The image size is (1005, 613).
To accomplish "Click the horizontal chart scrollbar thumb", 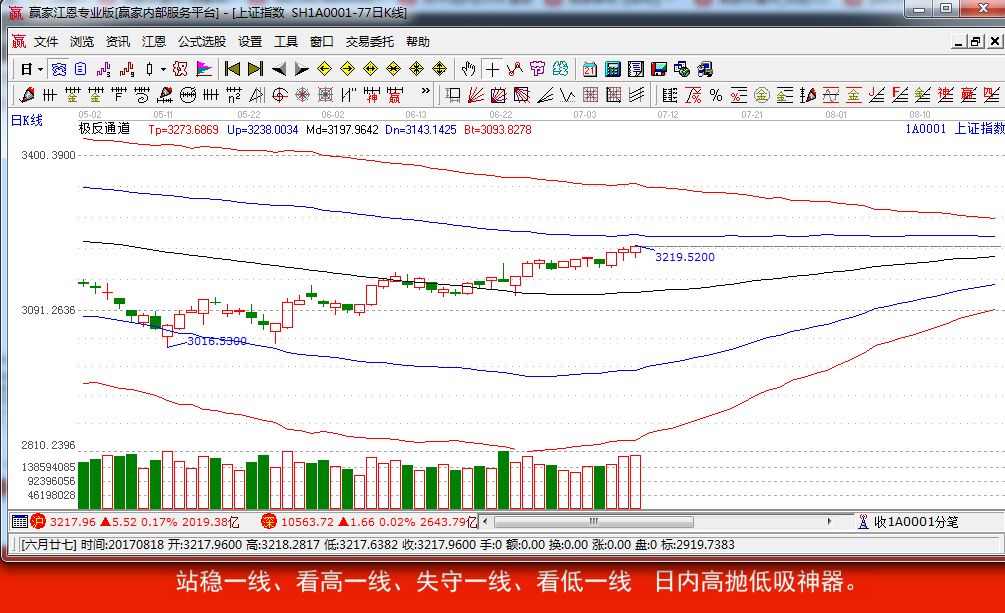I will tap(593, 522).
